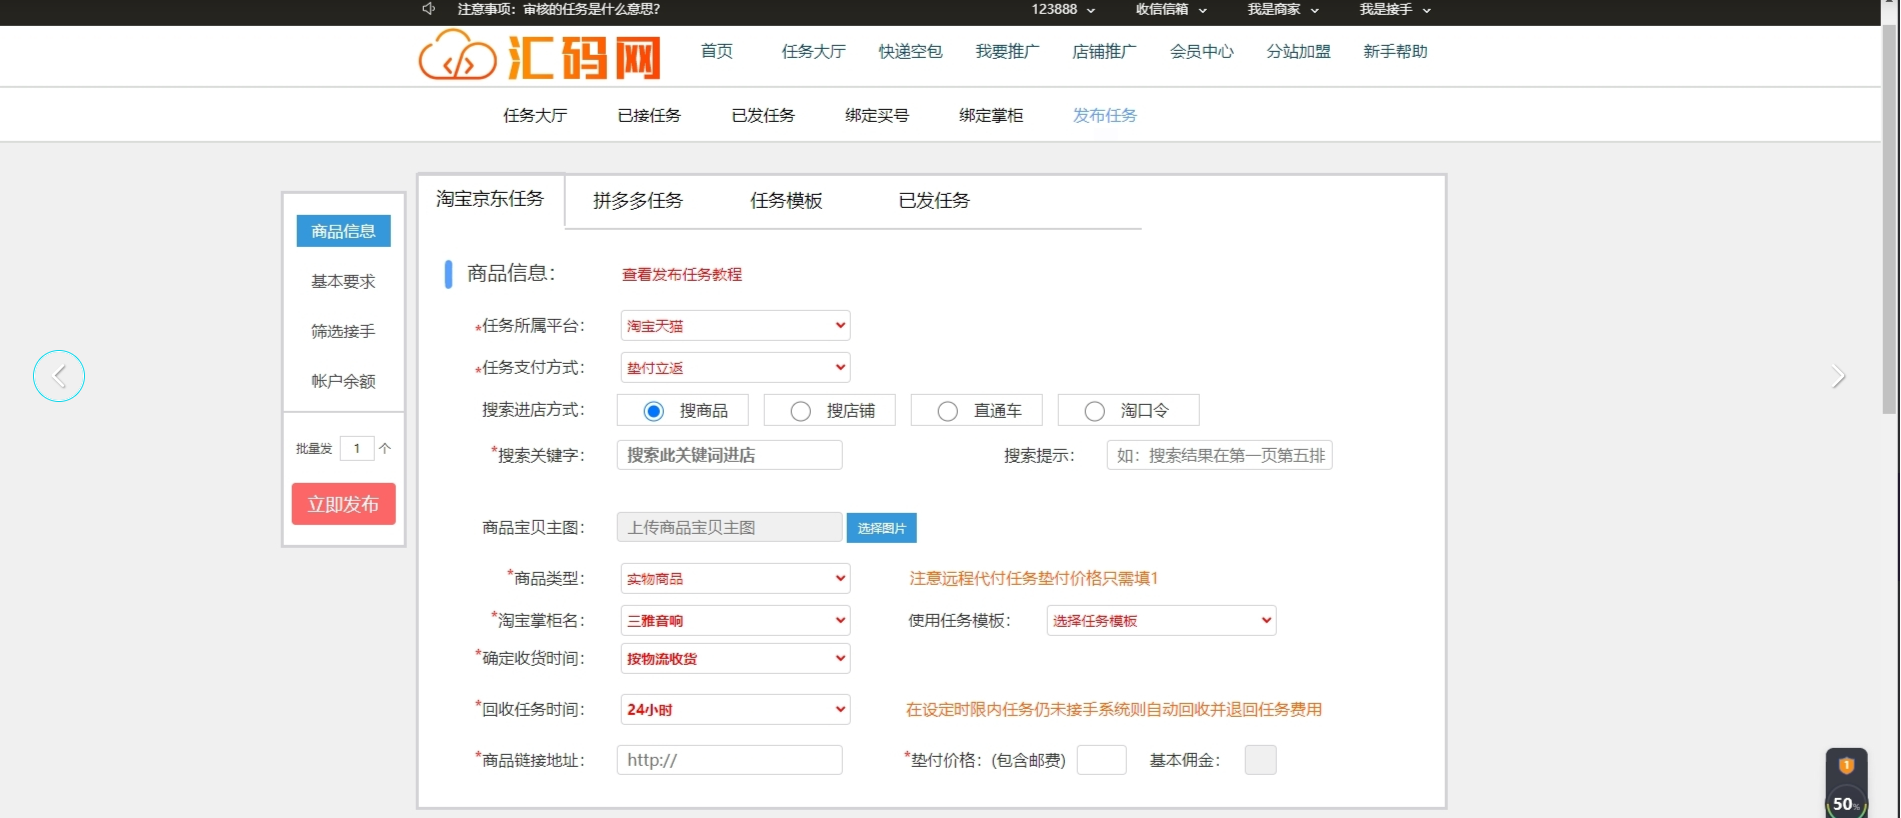This screenshot has width=1901, height=818.
Task: Open 商品类型 dropdown
Action: pos(735,579)
